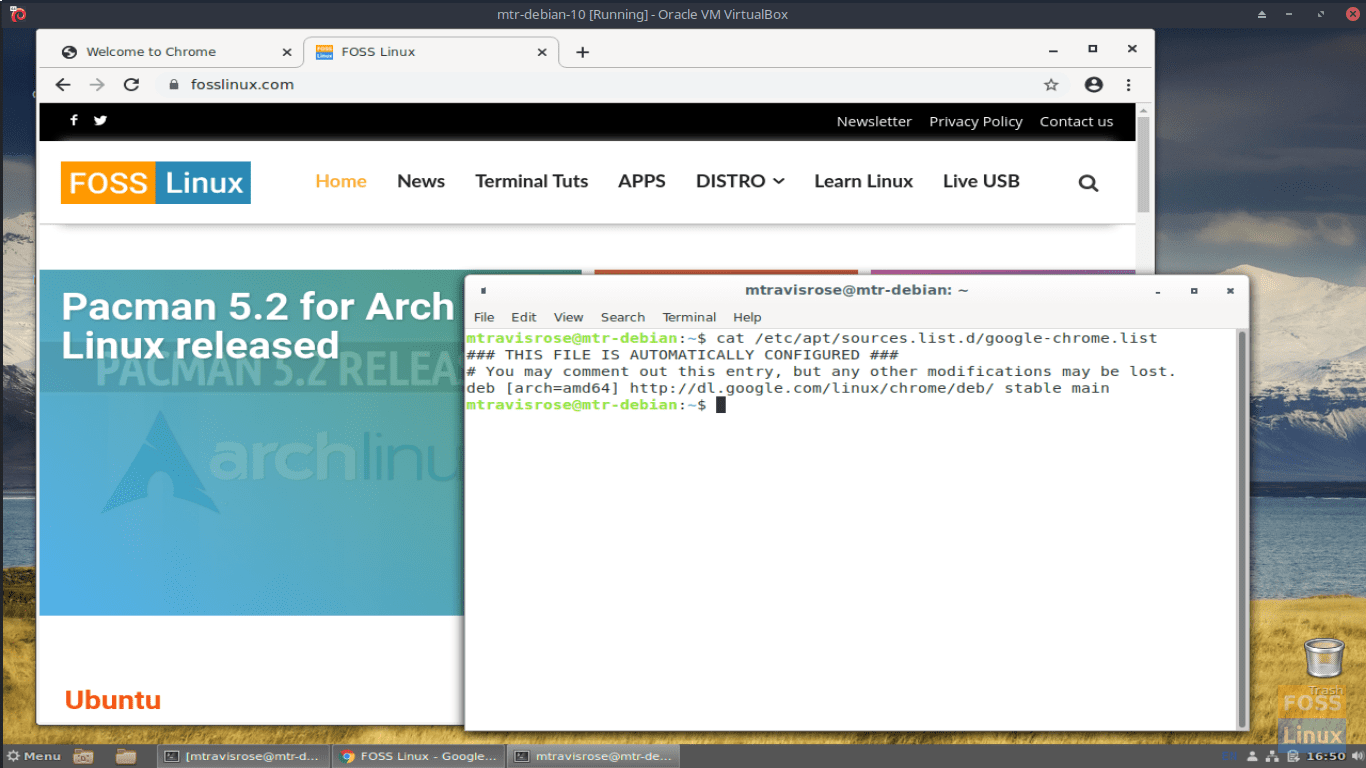Click the Ubuntu section heading
Viewport: 1366px width, 768px height.
[x=113, y=700]
